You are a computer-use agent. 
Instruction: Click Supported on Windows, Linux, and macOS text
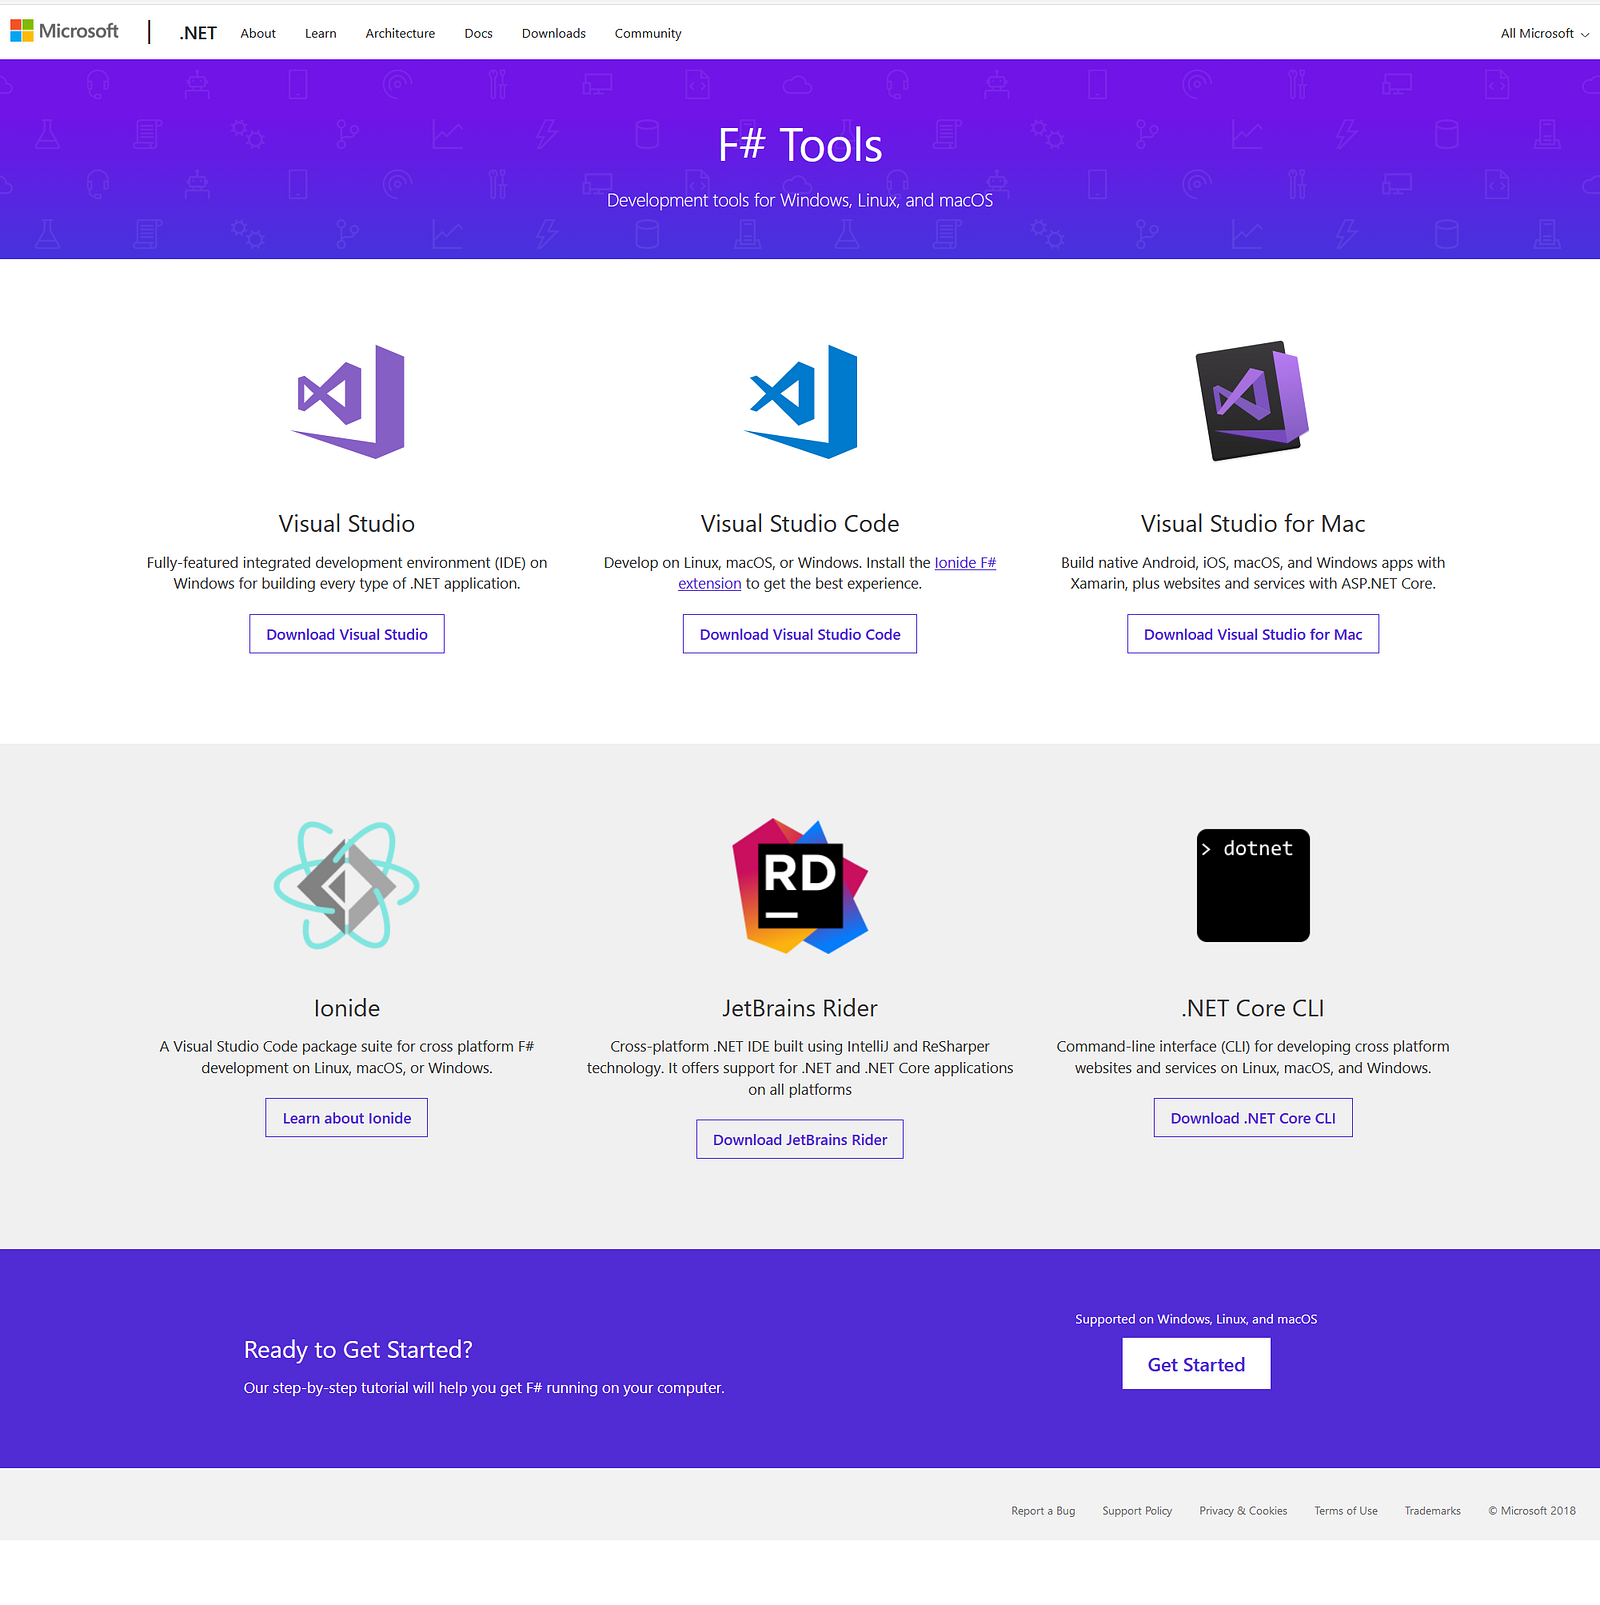tap(1196, 1319)
